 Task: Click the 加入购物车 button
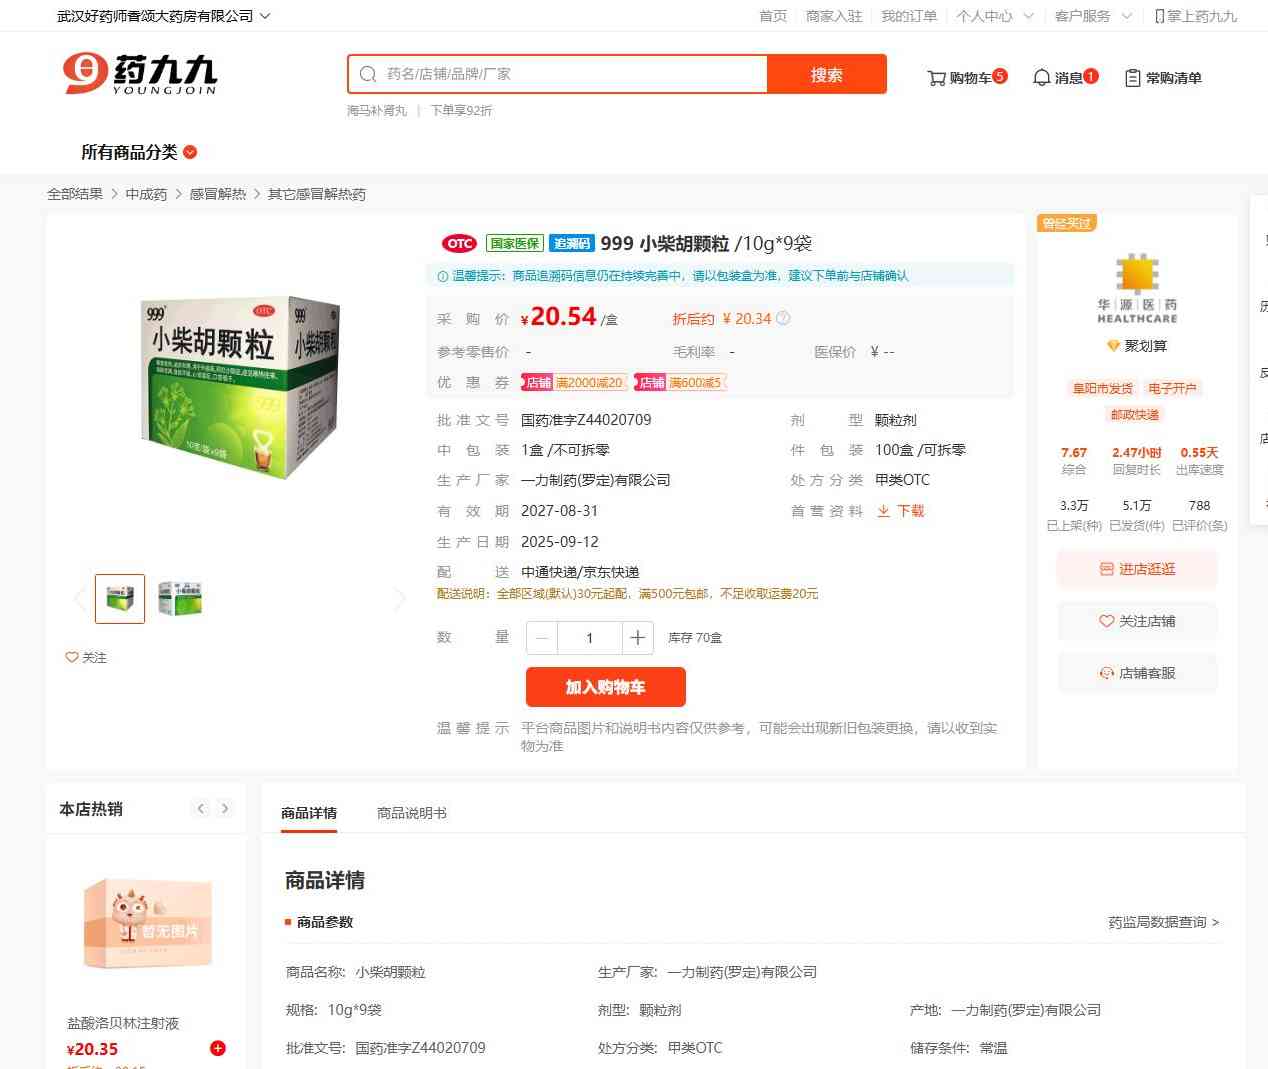[606, 687]
